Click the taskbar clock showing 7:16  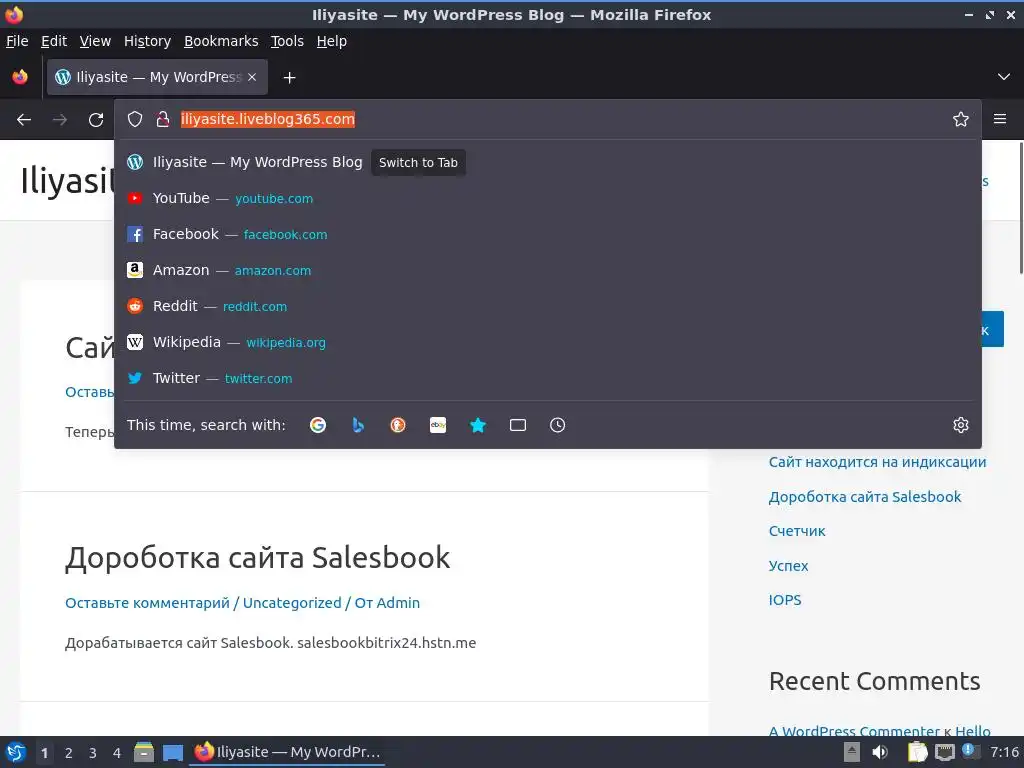[1004, 752]
